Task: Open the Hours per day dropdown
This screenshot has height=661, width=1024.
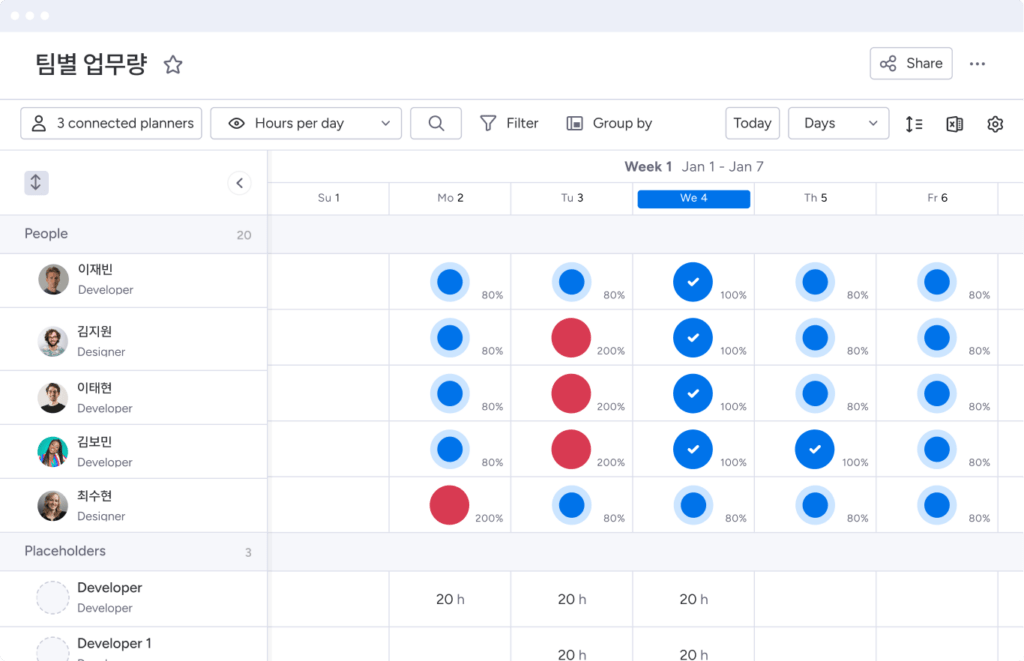Action: point(306,123)
